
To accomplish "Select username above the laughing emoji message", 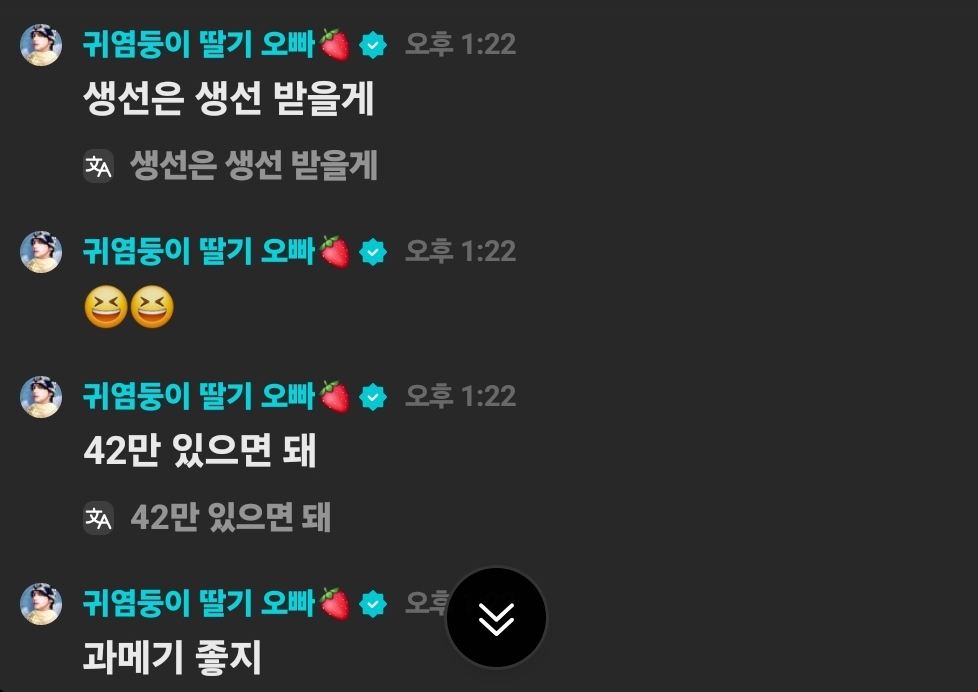I will pyautogui.click(x=199, y=252).
